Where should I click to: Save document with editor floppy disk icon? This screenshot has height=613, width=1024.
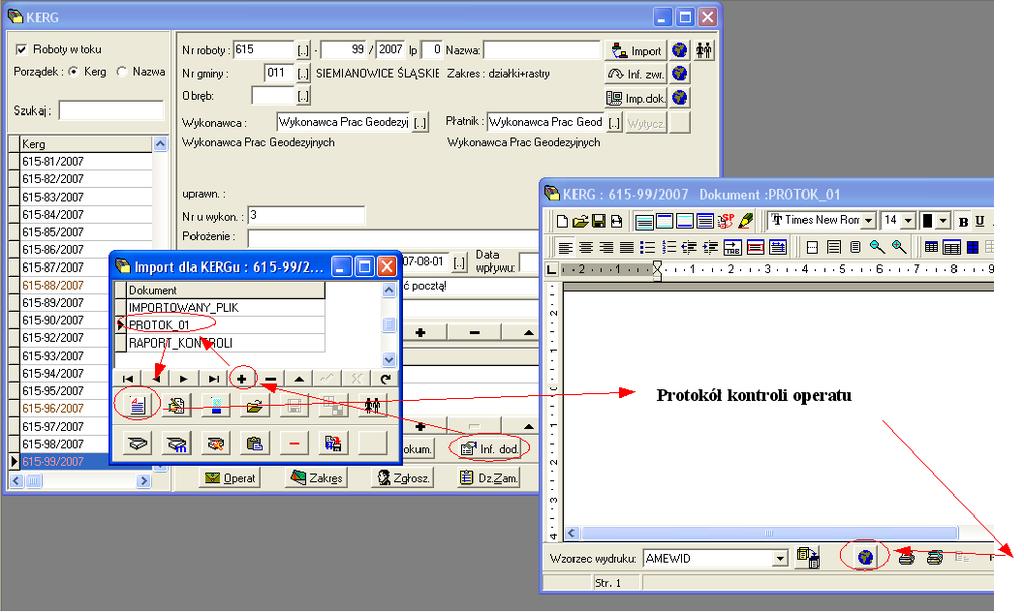pos(598,222)
